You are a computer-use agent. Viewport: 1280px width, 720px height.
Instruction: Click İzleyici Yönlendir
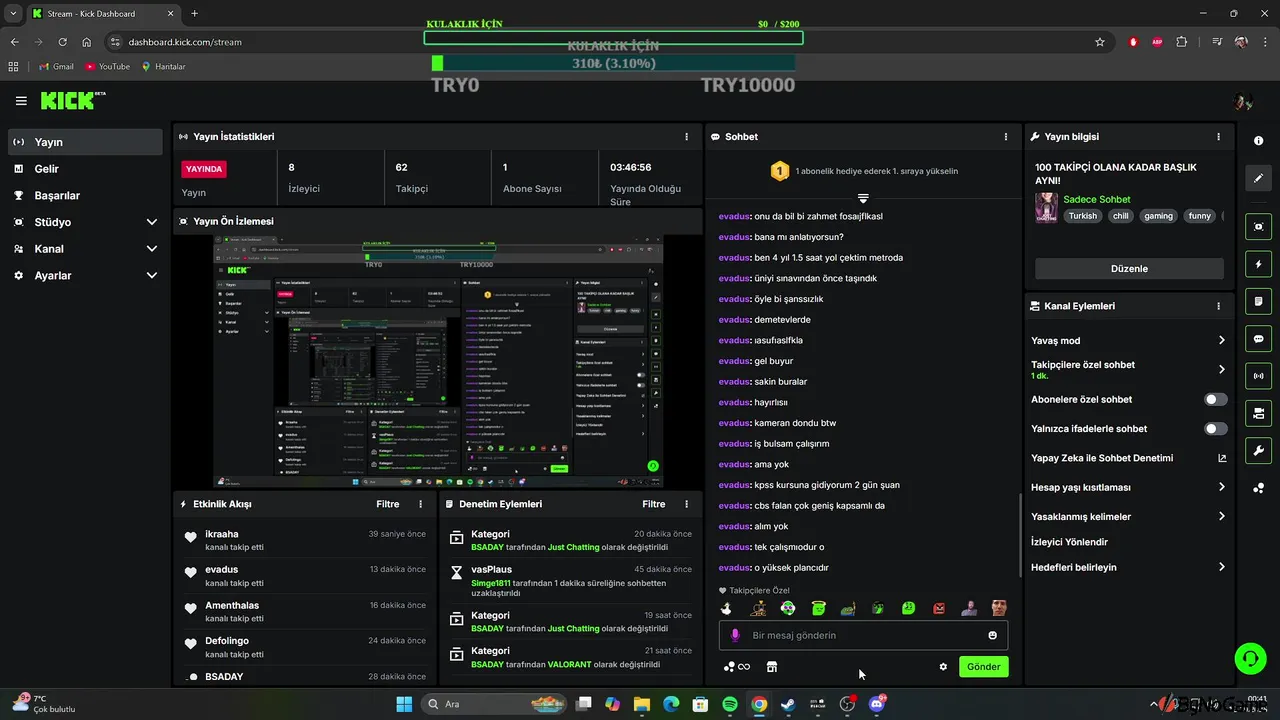[x=1069, y=542]
